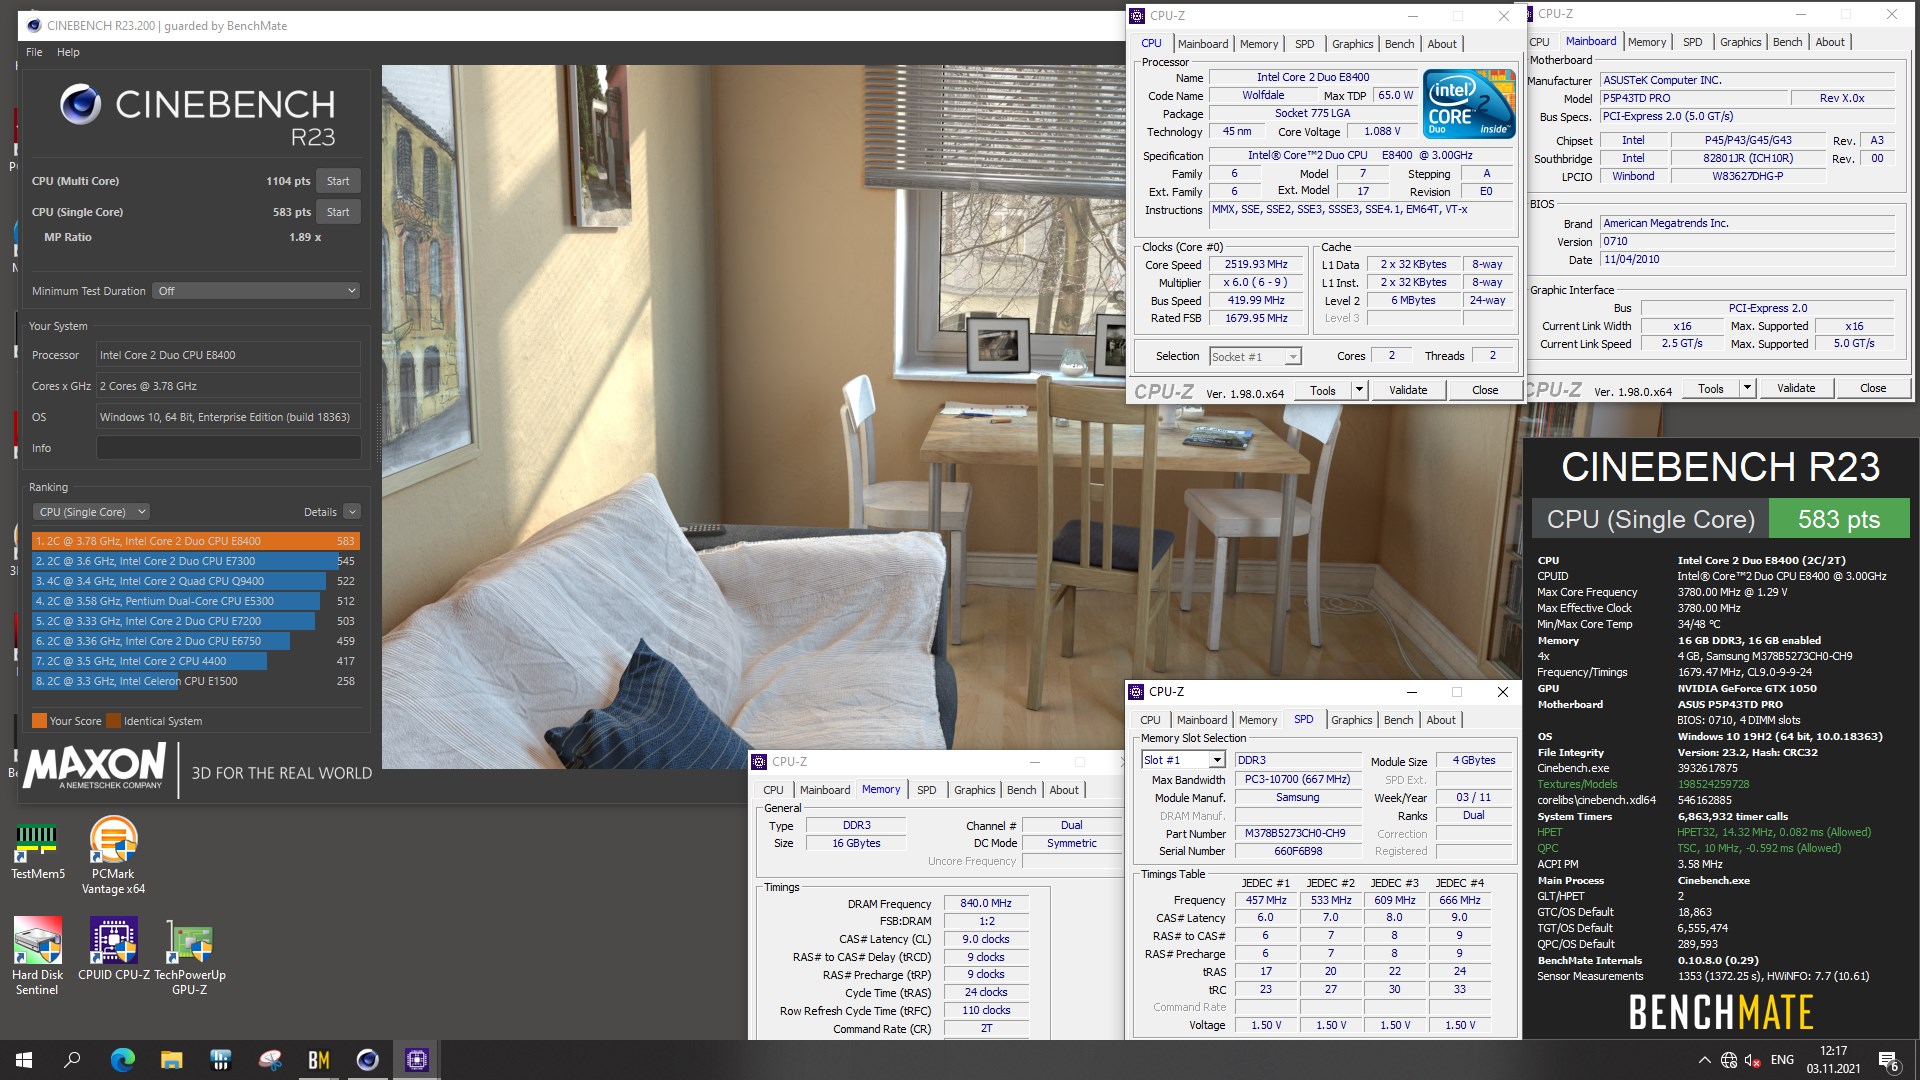Click motherboard model P5P43TD PRO field
The height and width of the screenshot is (1080, 1920).
[1692, 98]
